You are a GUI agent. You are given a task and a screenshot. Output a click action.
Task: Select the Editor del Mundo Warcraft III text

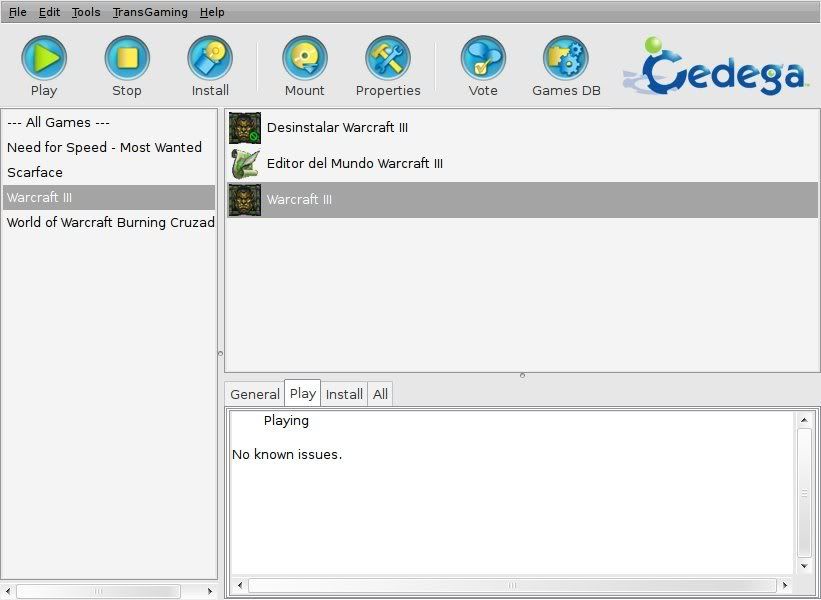click(354, 163)
